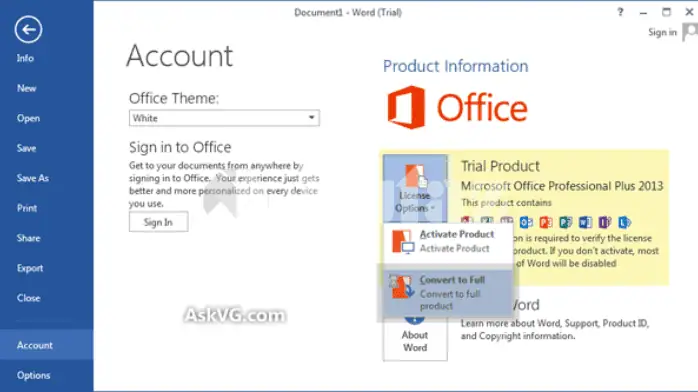Click the InfoPath product icon
698x392 pixels.
coord(605,222)
